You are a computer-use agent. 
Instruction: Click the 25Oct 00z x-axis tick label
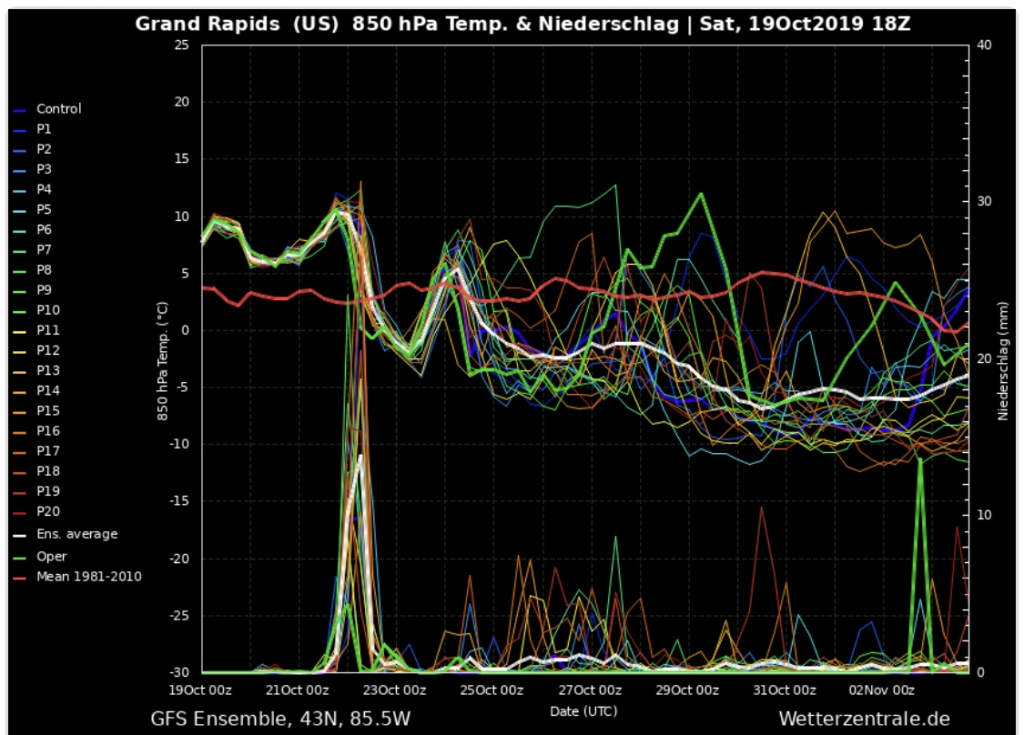point(493,690)
